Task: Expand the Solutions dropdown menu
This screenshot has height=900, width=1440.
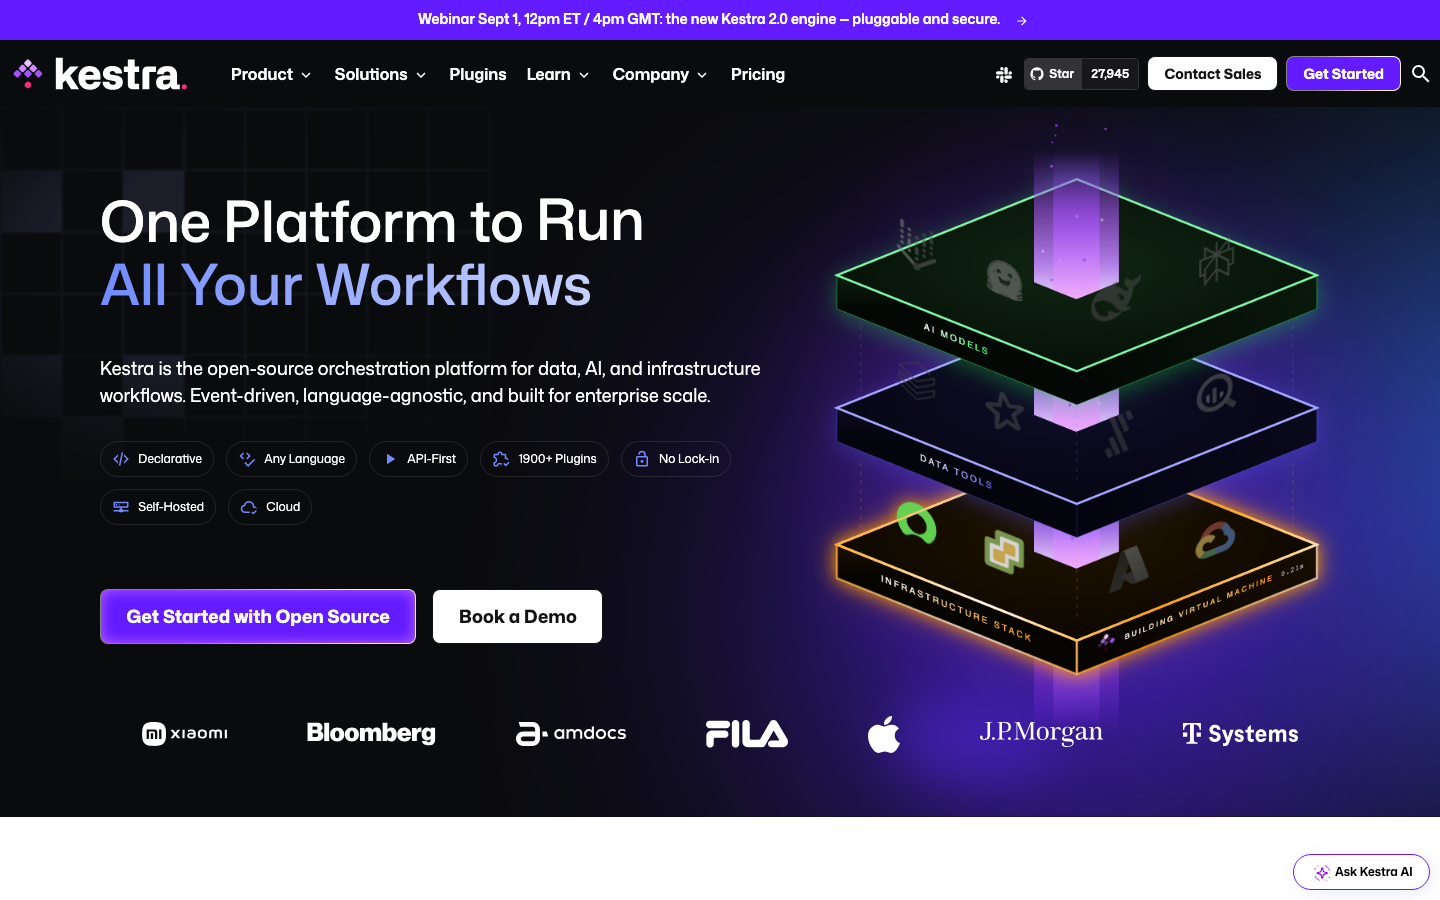Action: point(380,74)
